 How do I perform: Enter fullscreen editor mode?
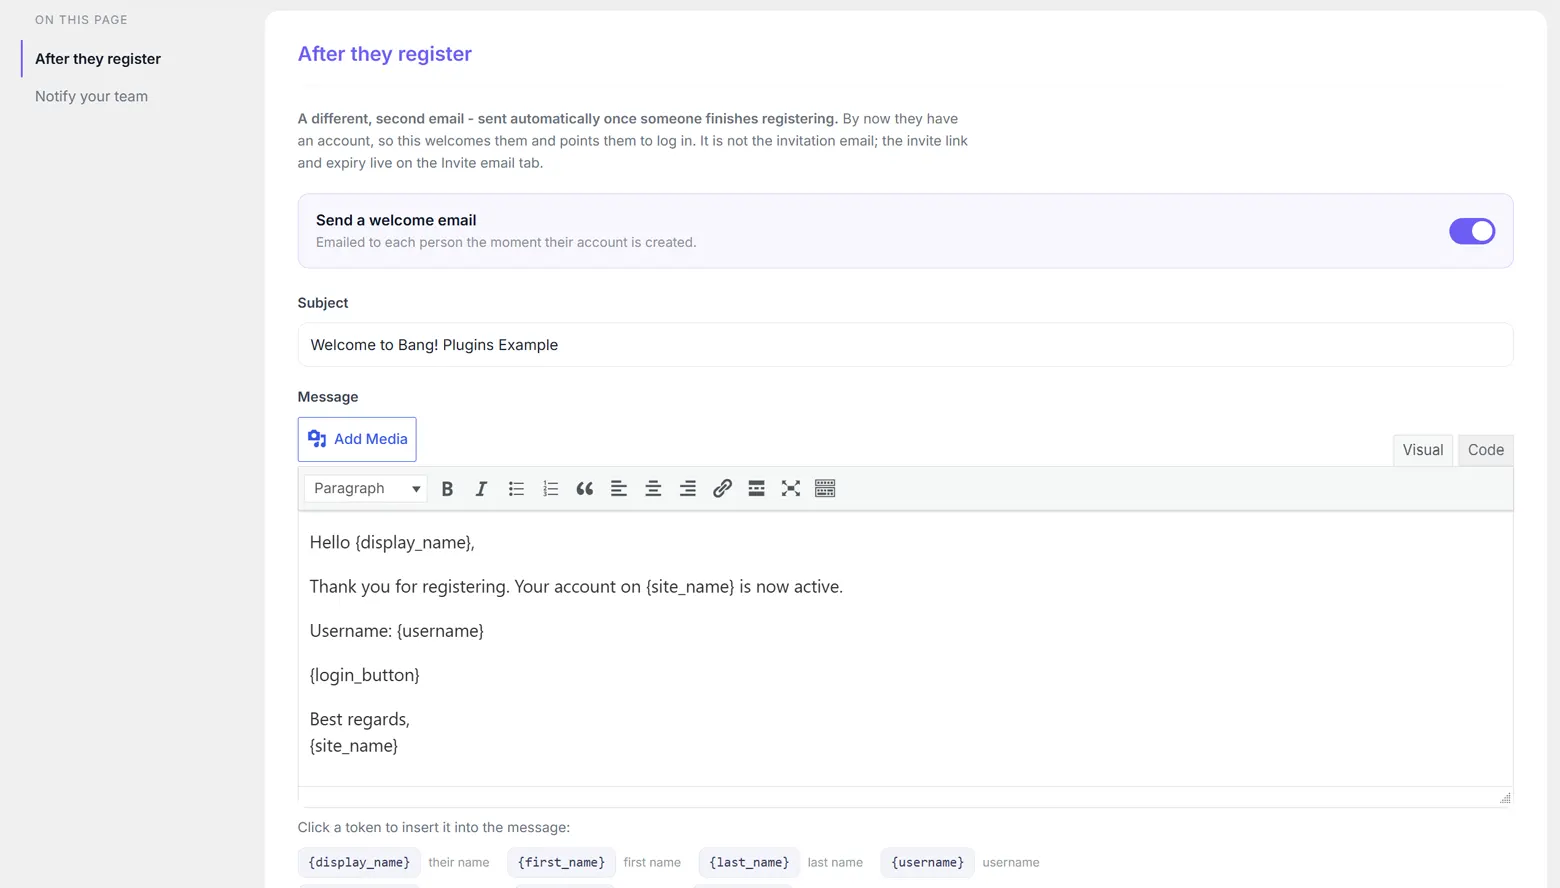(791, 489)
